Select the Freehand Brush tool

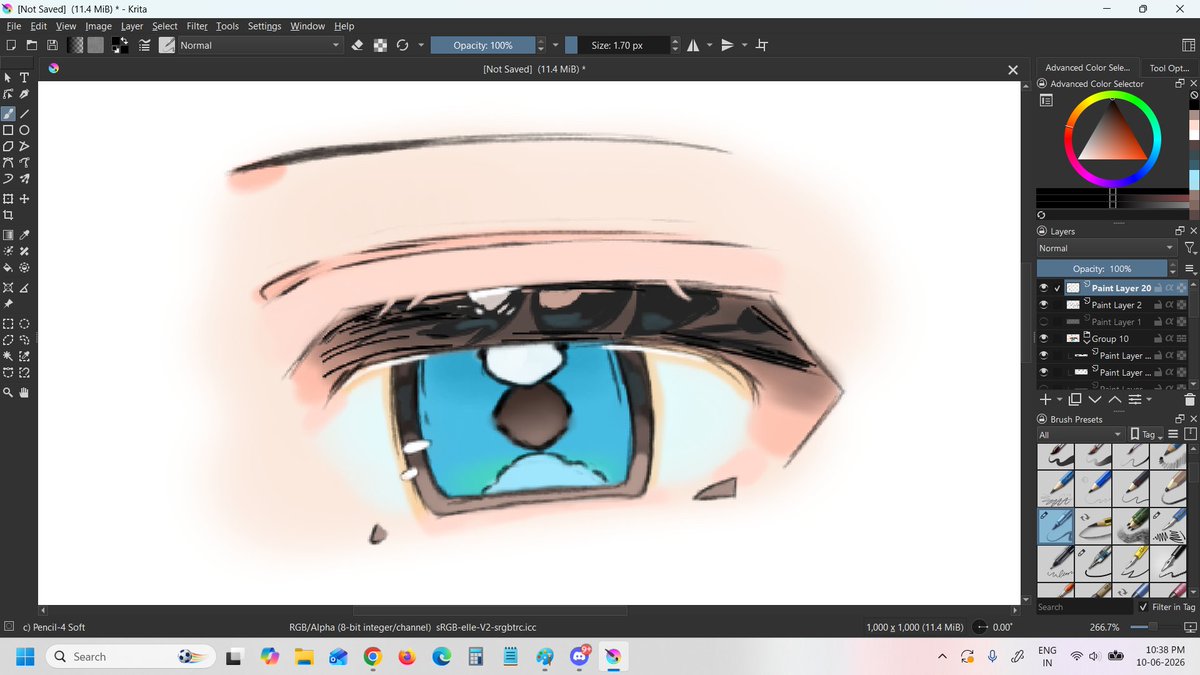point(8,114)
